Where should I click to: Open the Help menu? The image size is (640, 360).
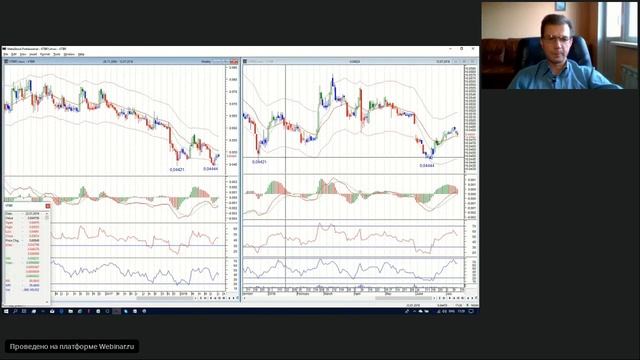[x=81, y=54]
